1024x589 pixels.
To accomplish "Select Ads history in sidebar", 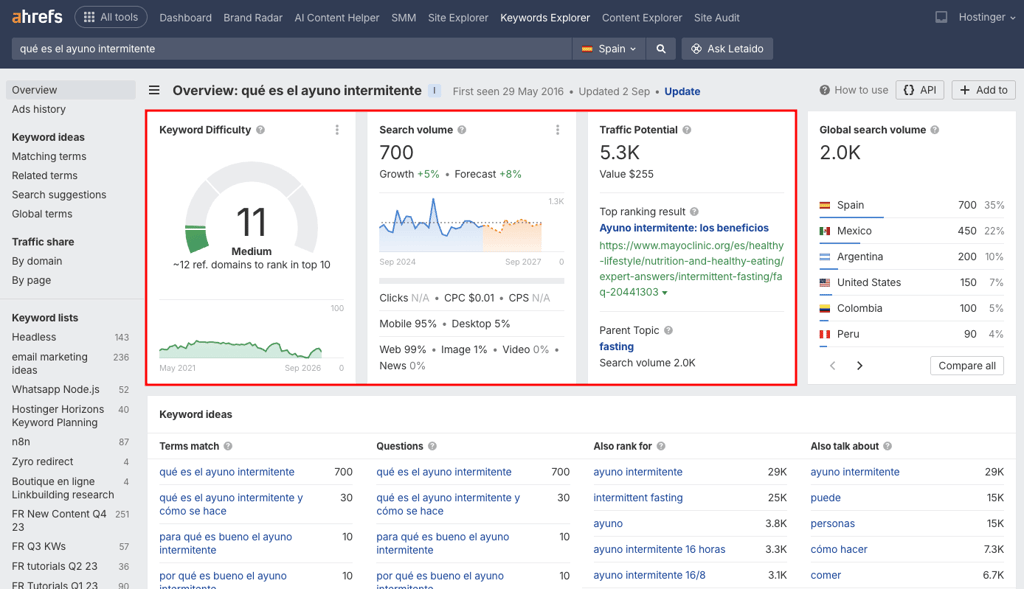I will click(39, 109).
